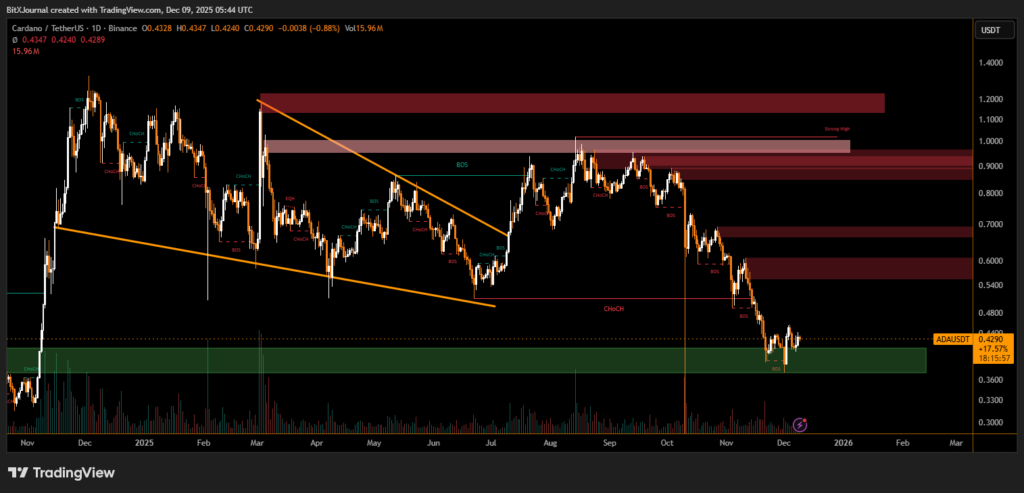Click the red CHoCH label below the wedge

pyautogui.click(x=614, y=308)
